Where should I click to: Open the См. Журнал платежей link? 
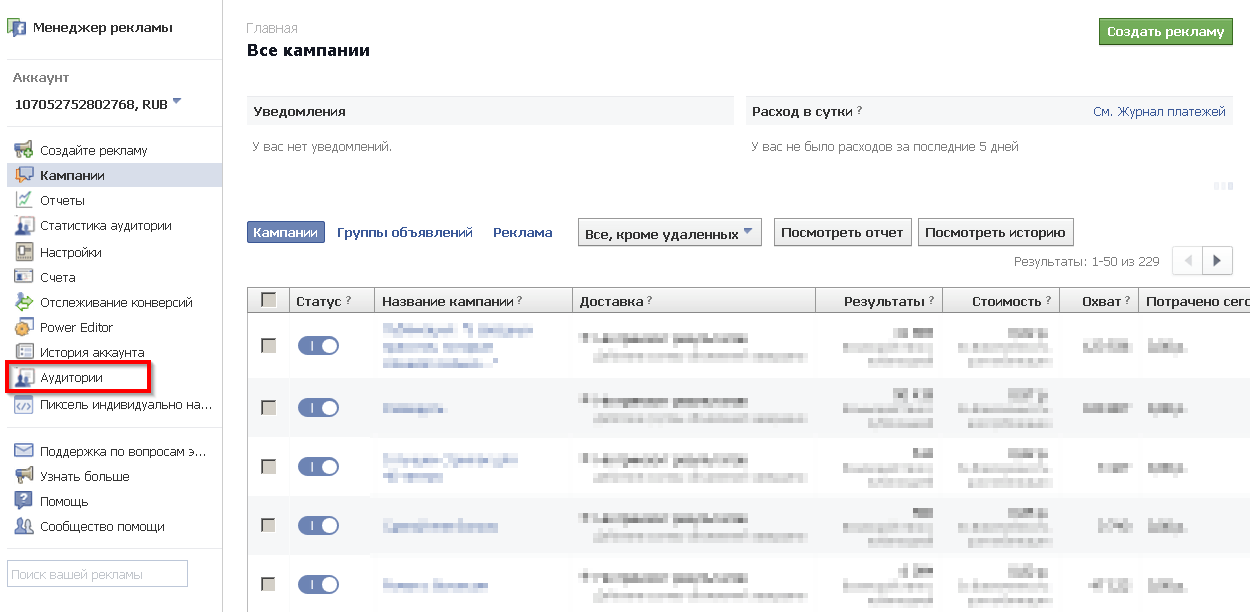click(x=1159, y=112)
